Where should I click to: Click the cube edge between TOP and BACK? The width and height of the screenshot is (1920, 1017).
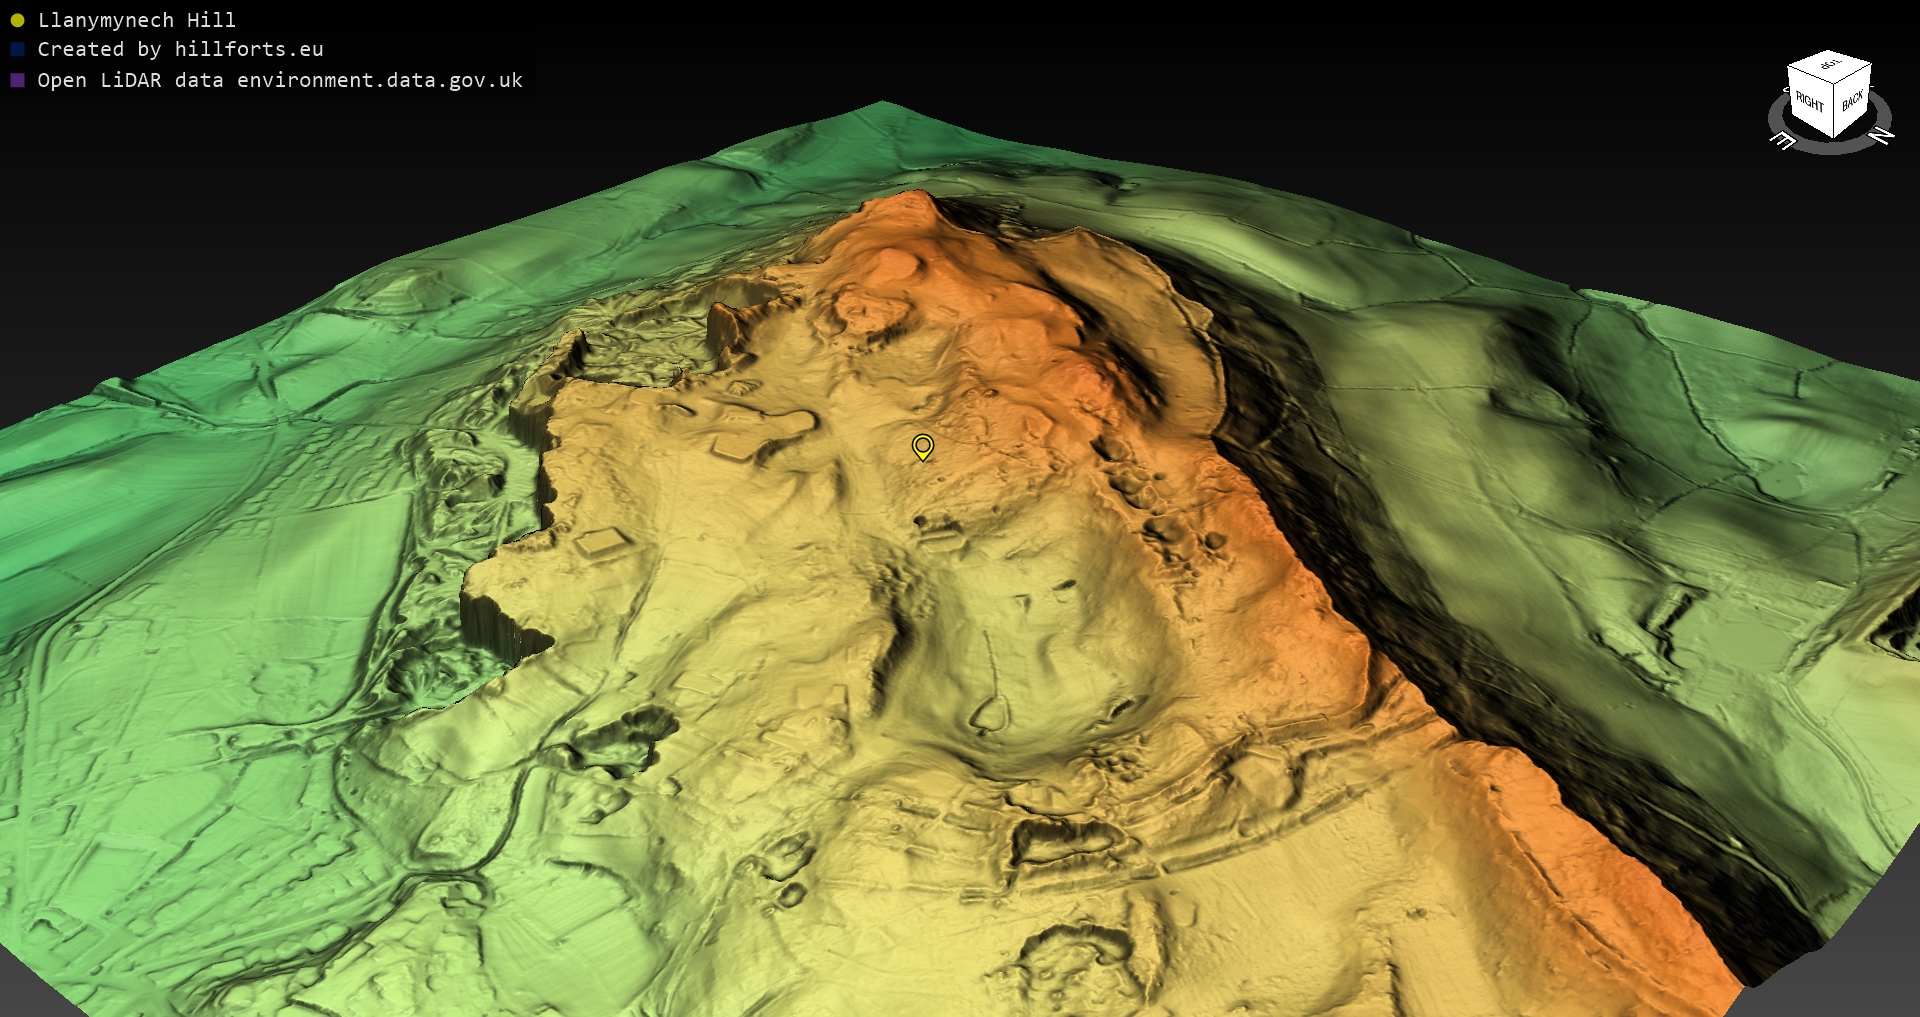(1853, 76)
